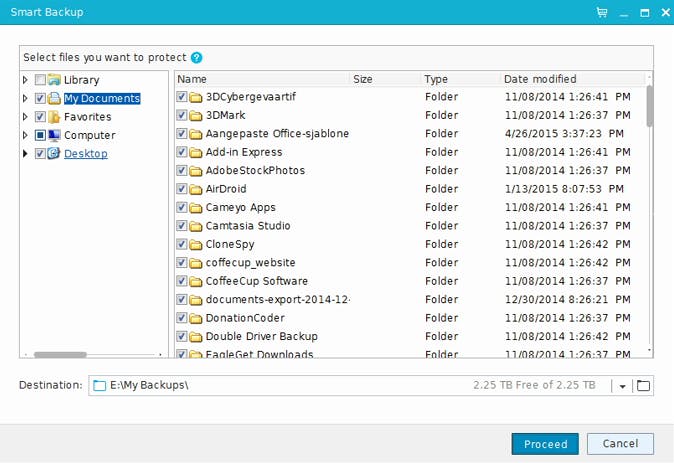Sort by the Type column header
Viewport: 674px width, 463px height.
(460, 79)
